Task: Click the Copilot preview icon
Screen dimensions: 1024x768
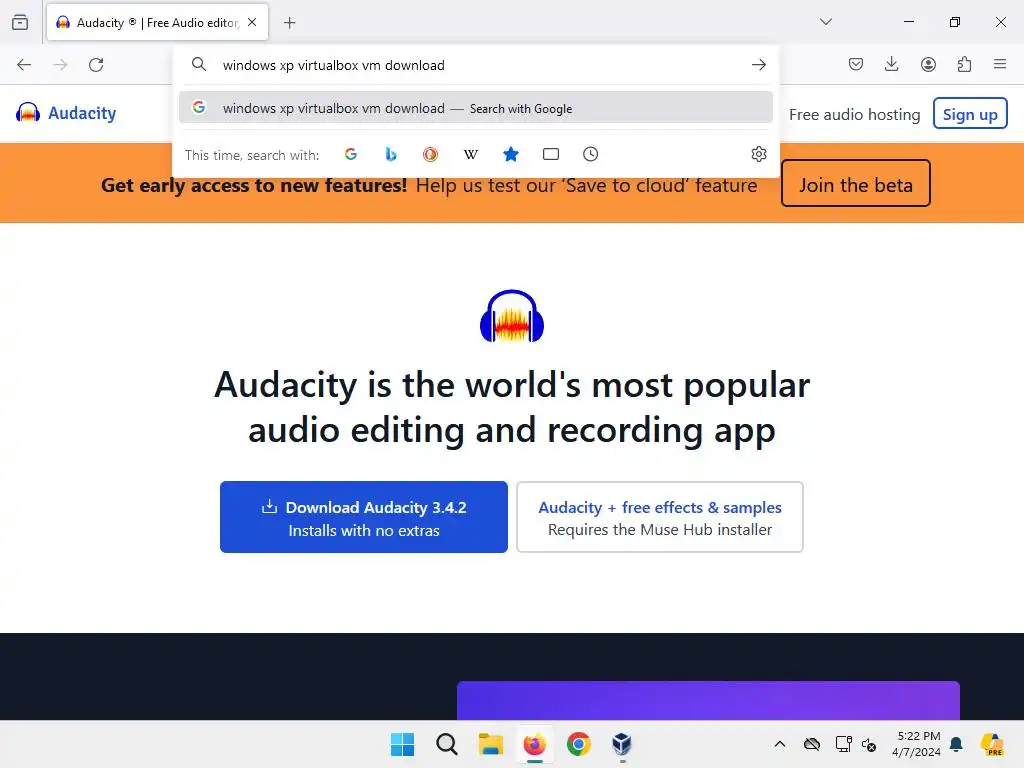Action: pos(993,744)
